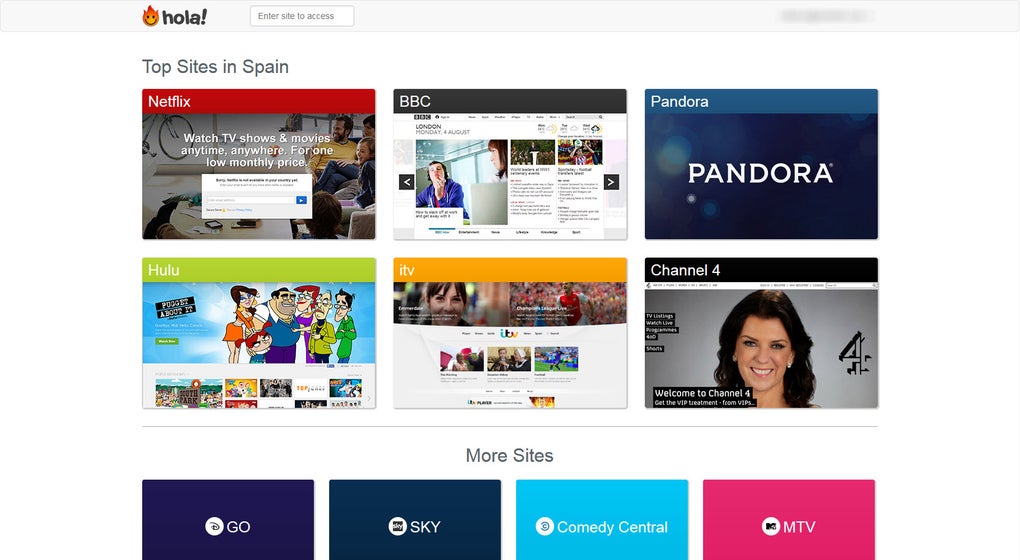Viewport: 1020px width, 560px height.
Task: Click the sky icon on SKY tile
Action: [x=397, y=526]
